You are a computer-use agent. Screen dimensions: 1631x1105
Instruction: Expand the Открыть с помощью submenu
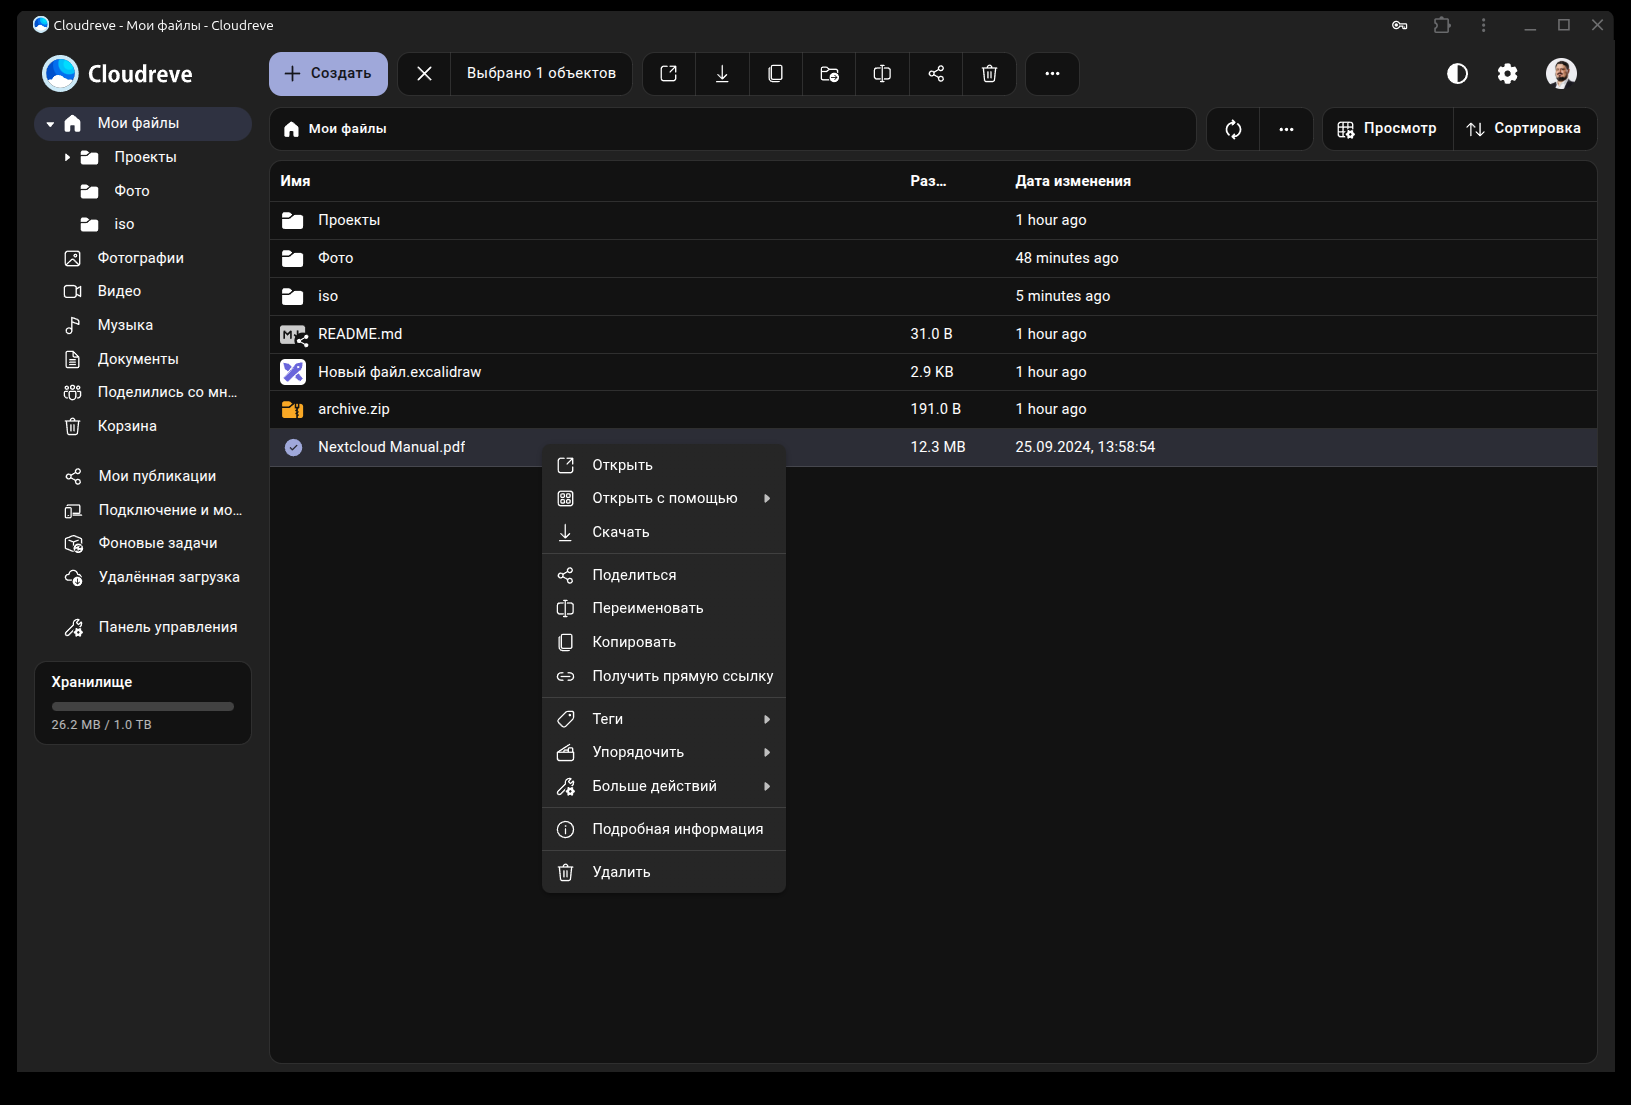click(664, 498)
